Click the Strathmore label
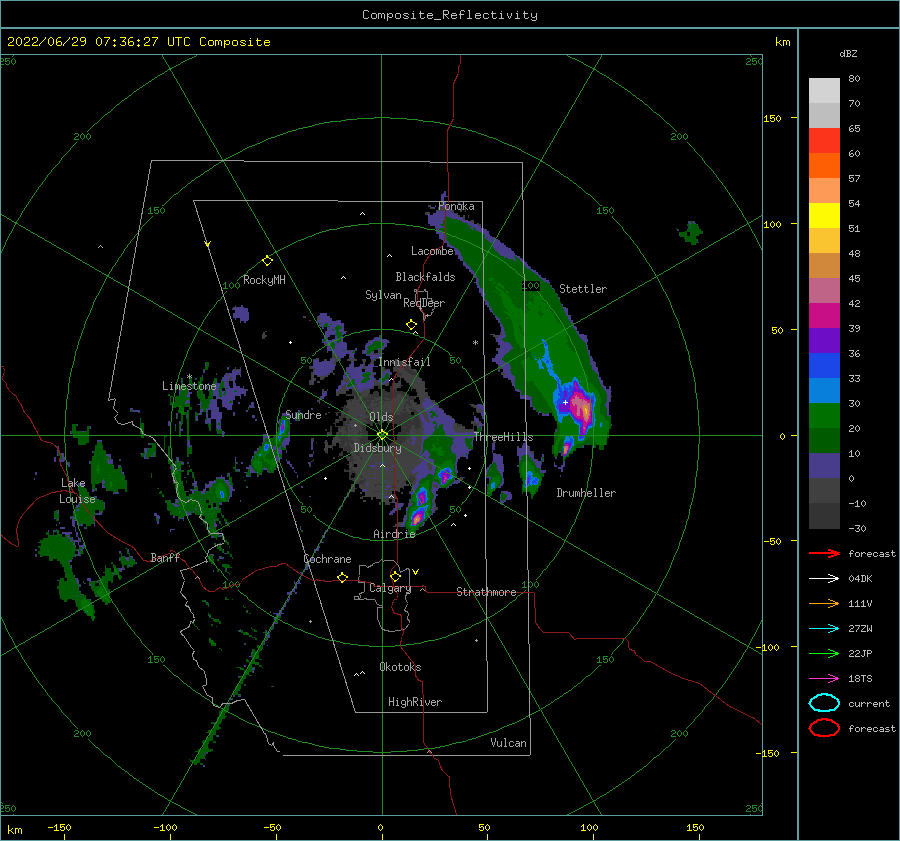Screen dimensions: 900x841 (486, 592)
